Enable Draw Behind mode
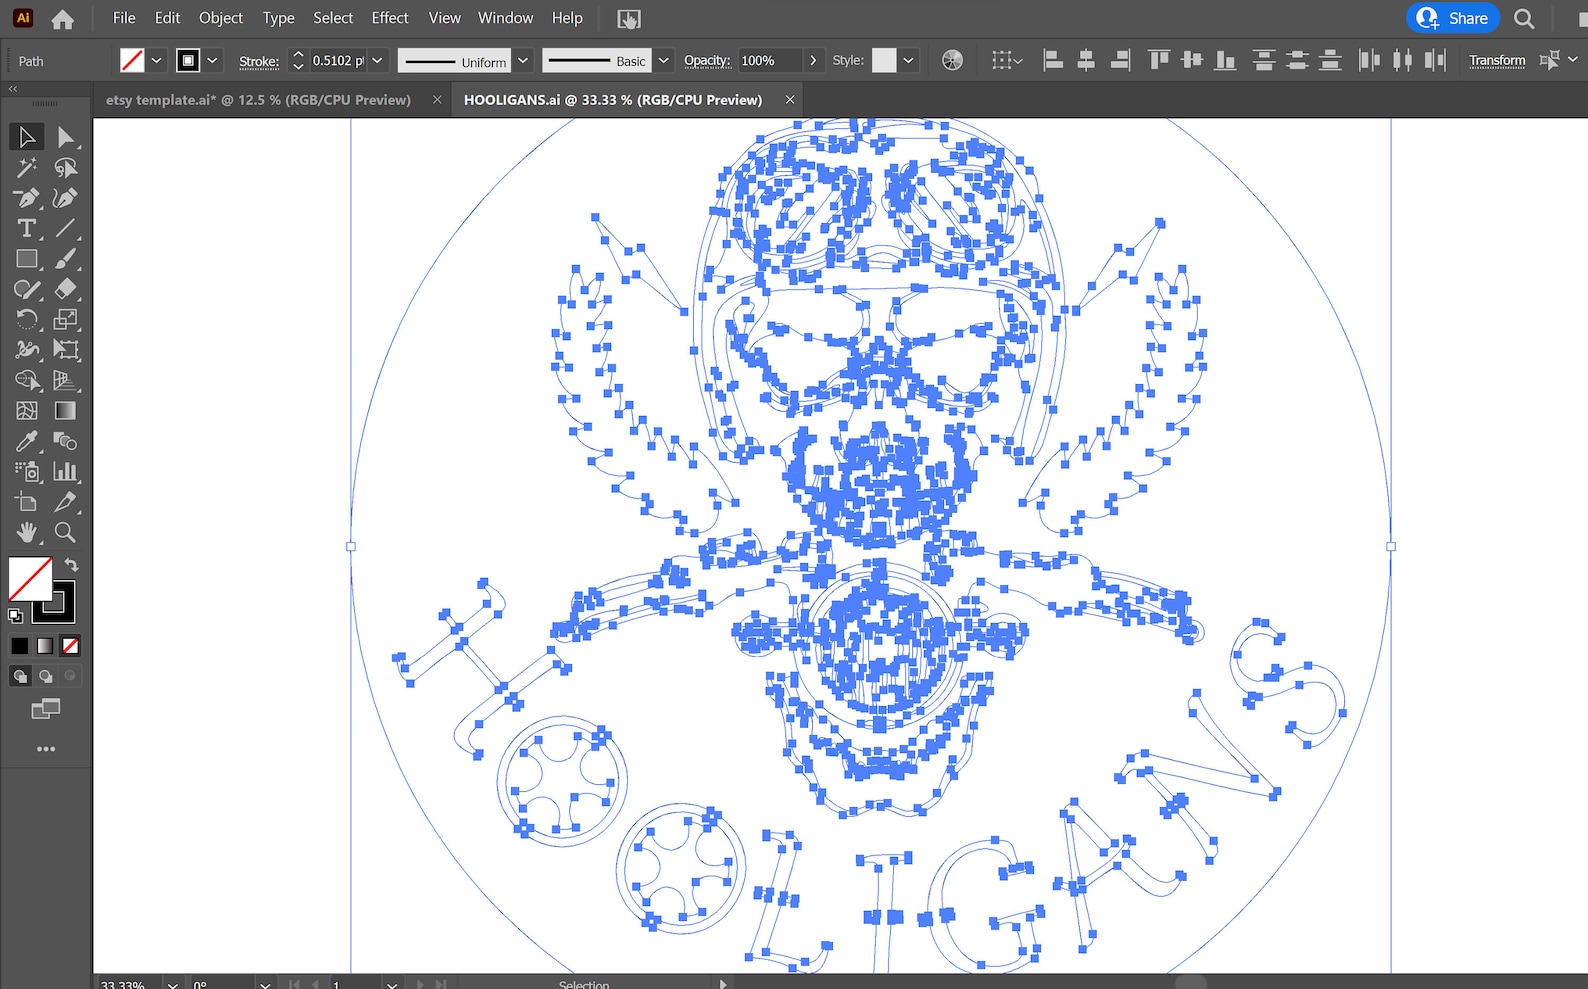 pos(45,676)
